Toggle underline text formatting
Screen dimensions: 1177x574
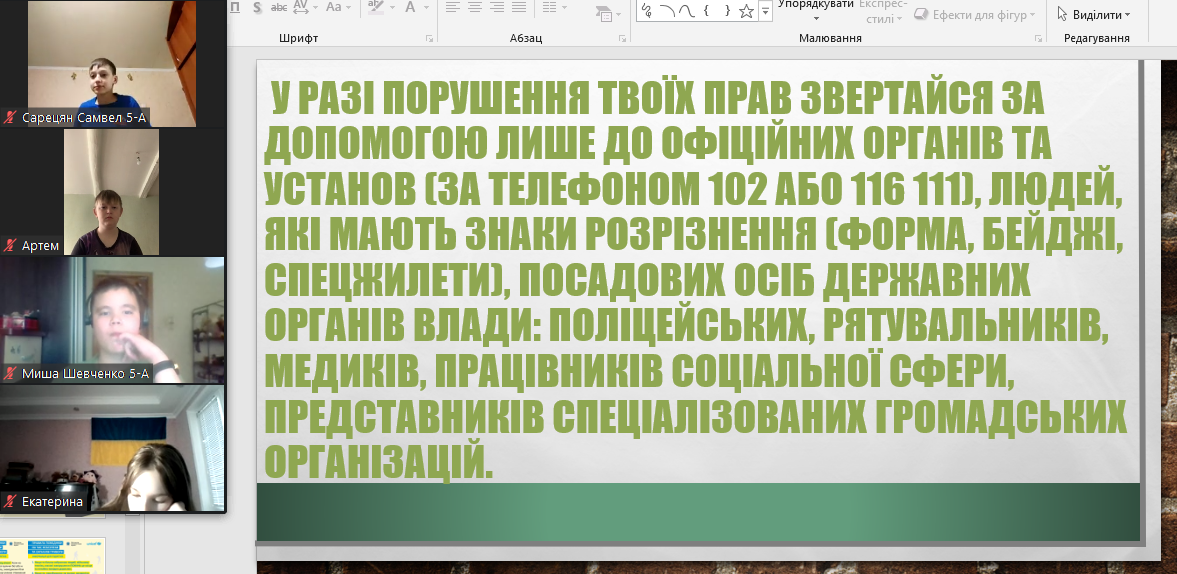[x=235, y=7]
